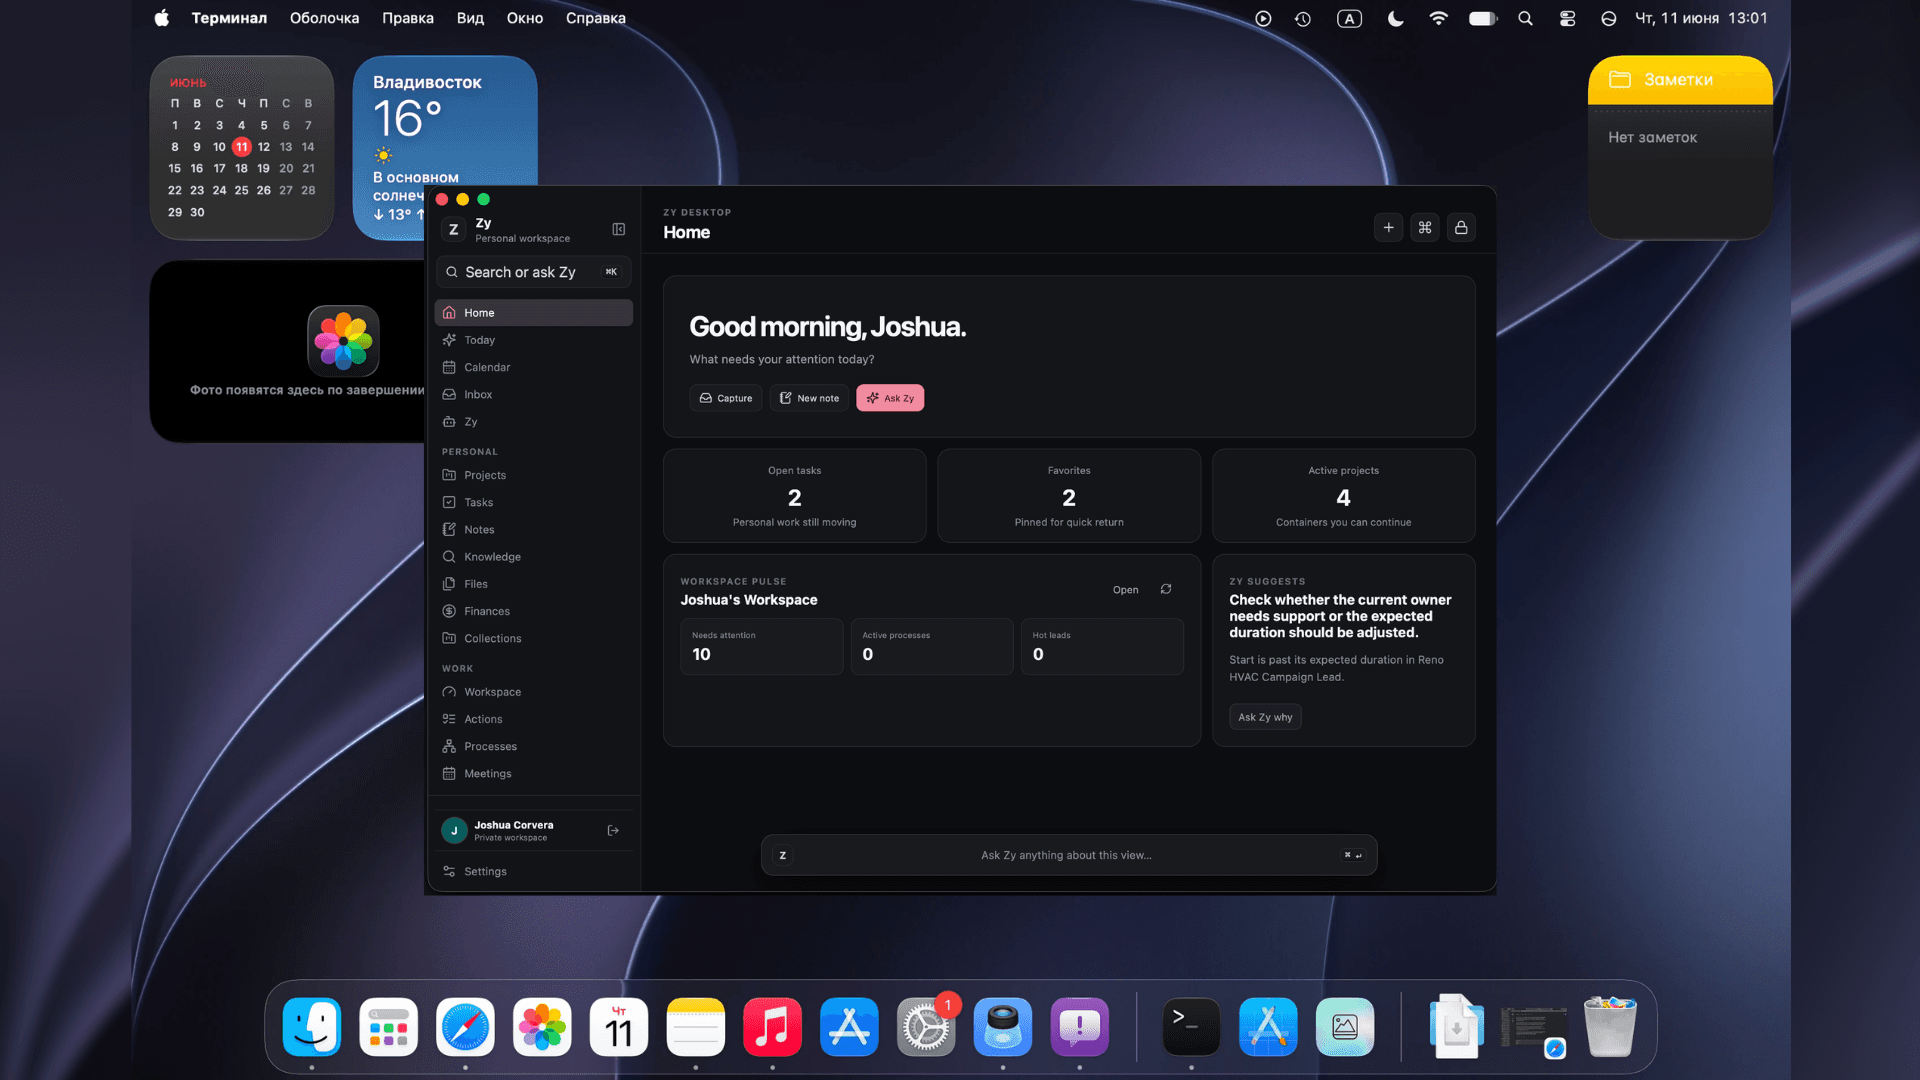The image size is (1920, 1080).
Task: Open Inbox in the sidebar
Action: tap(533, 394)
